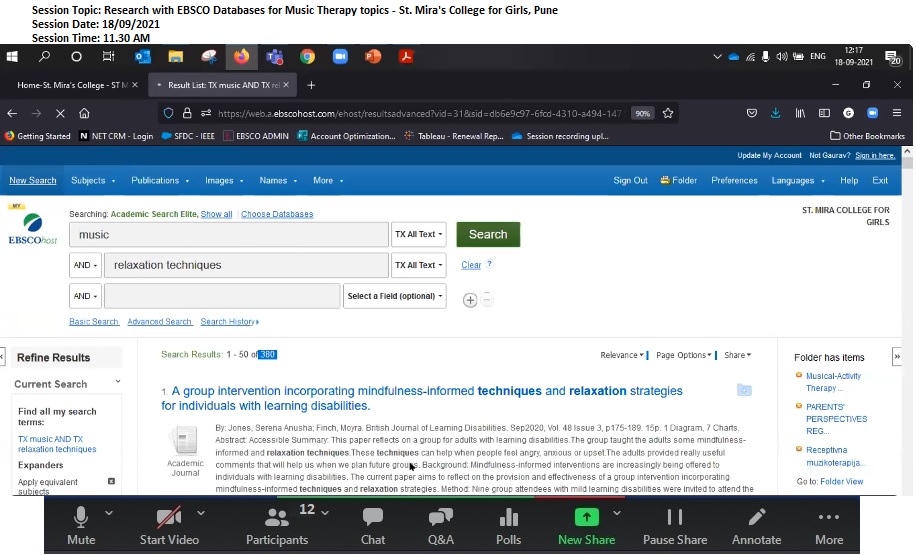Open Firefox library icon
The image size is (916, 555).
[800, 113]
